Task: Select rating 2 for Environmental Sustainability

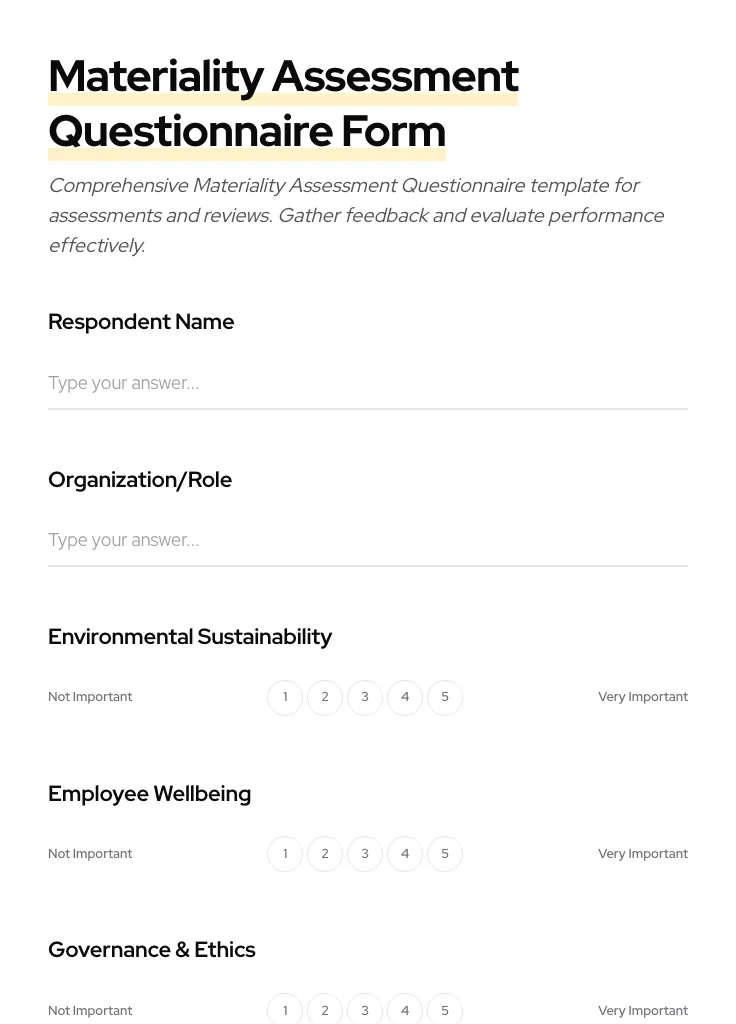Action: tap(325, 697)
